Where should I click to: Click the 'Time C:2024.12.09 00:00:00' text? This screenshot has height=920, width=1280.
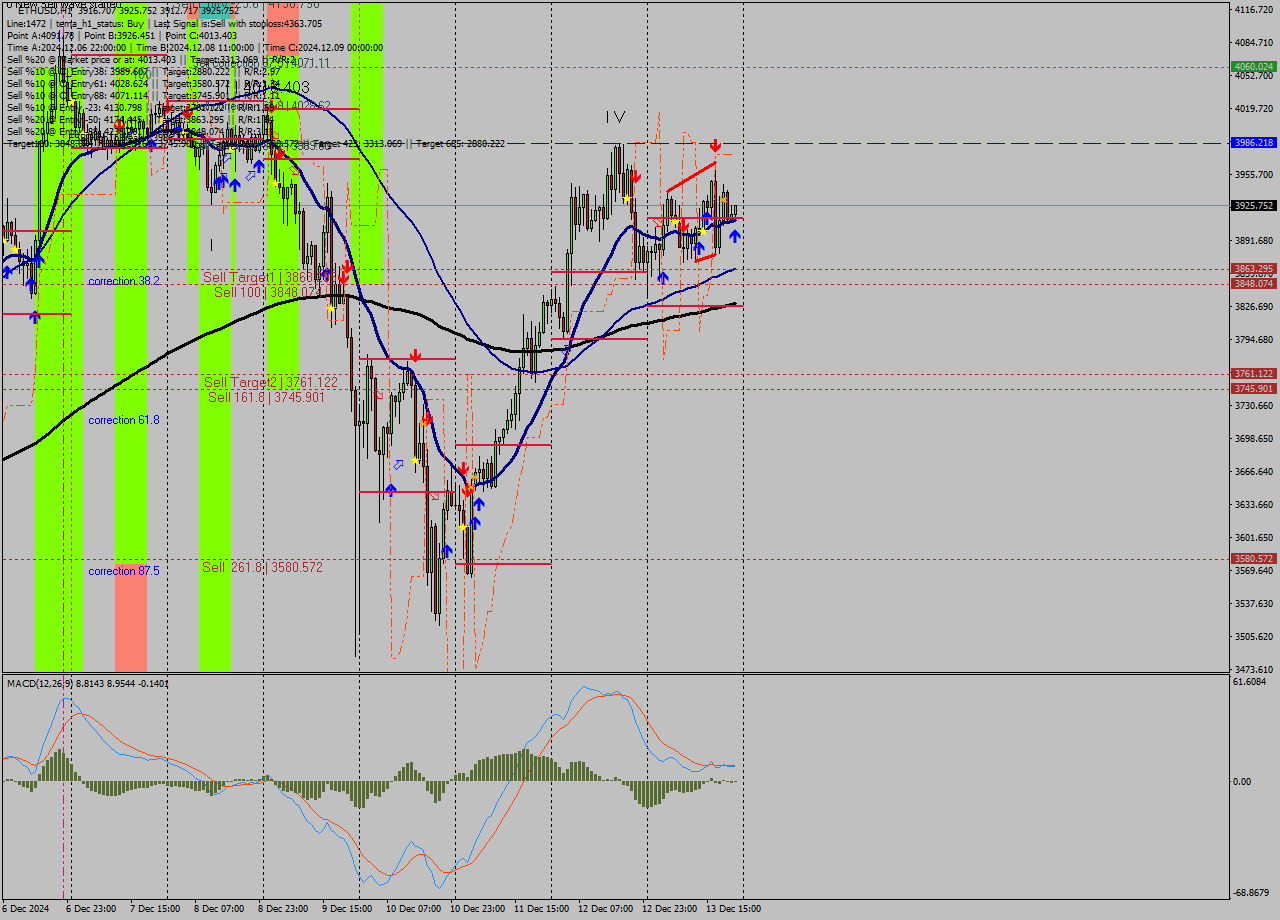(324, 47)
